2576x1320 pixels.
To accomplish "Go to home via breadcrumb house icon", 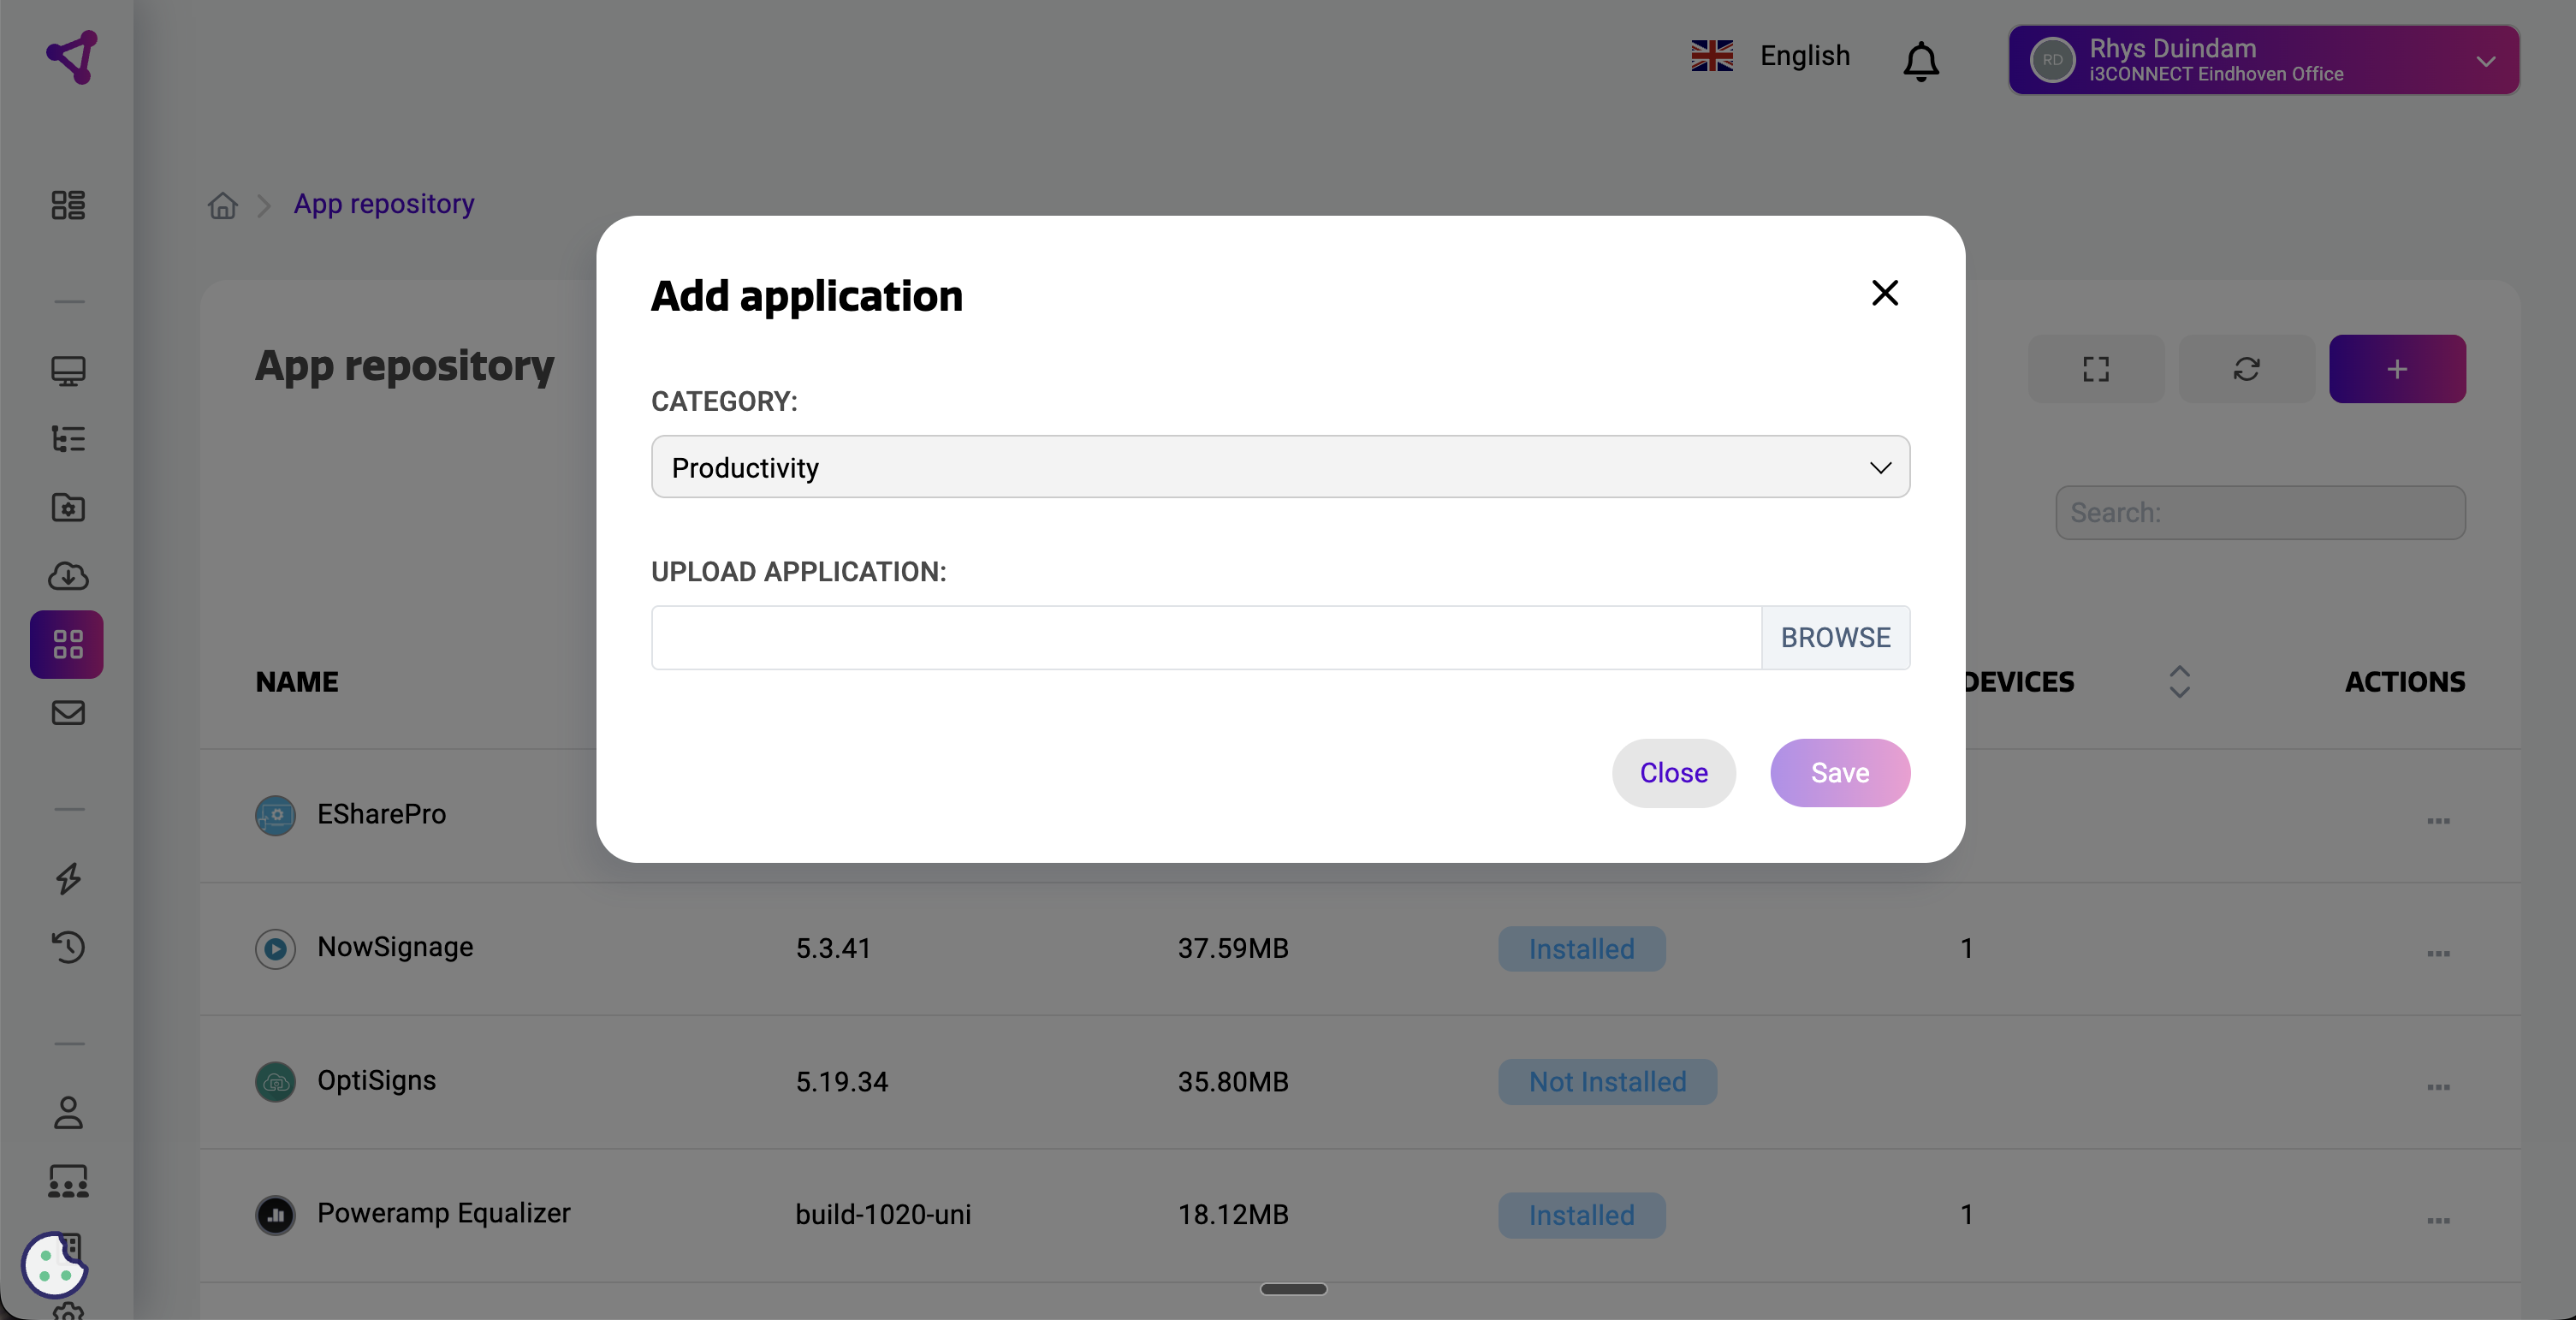I will [222, 205].
